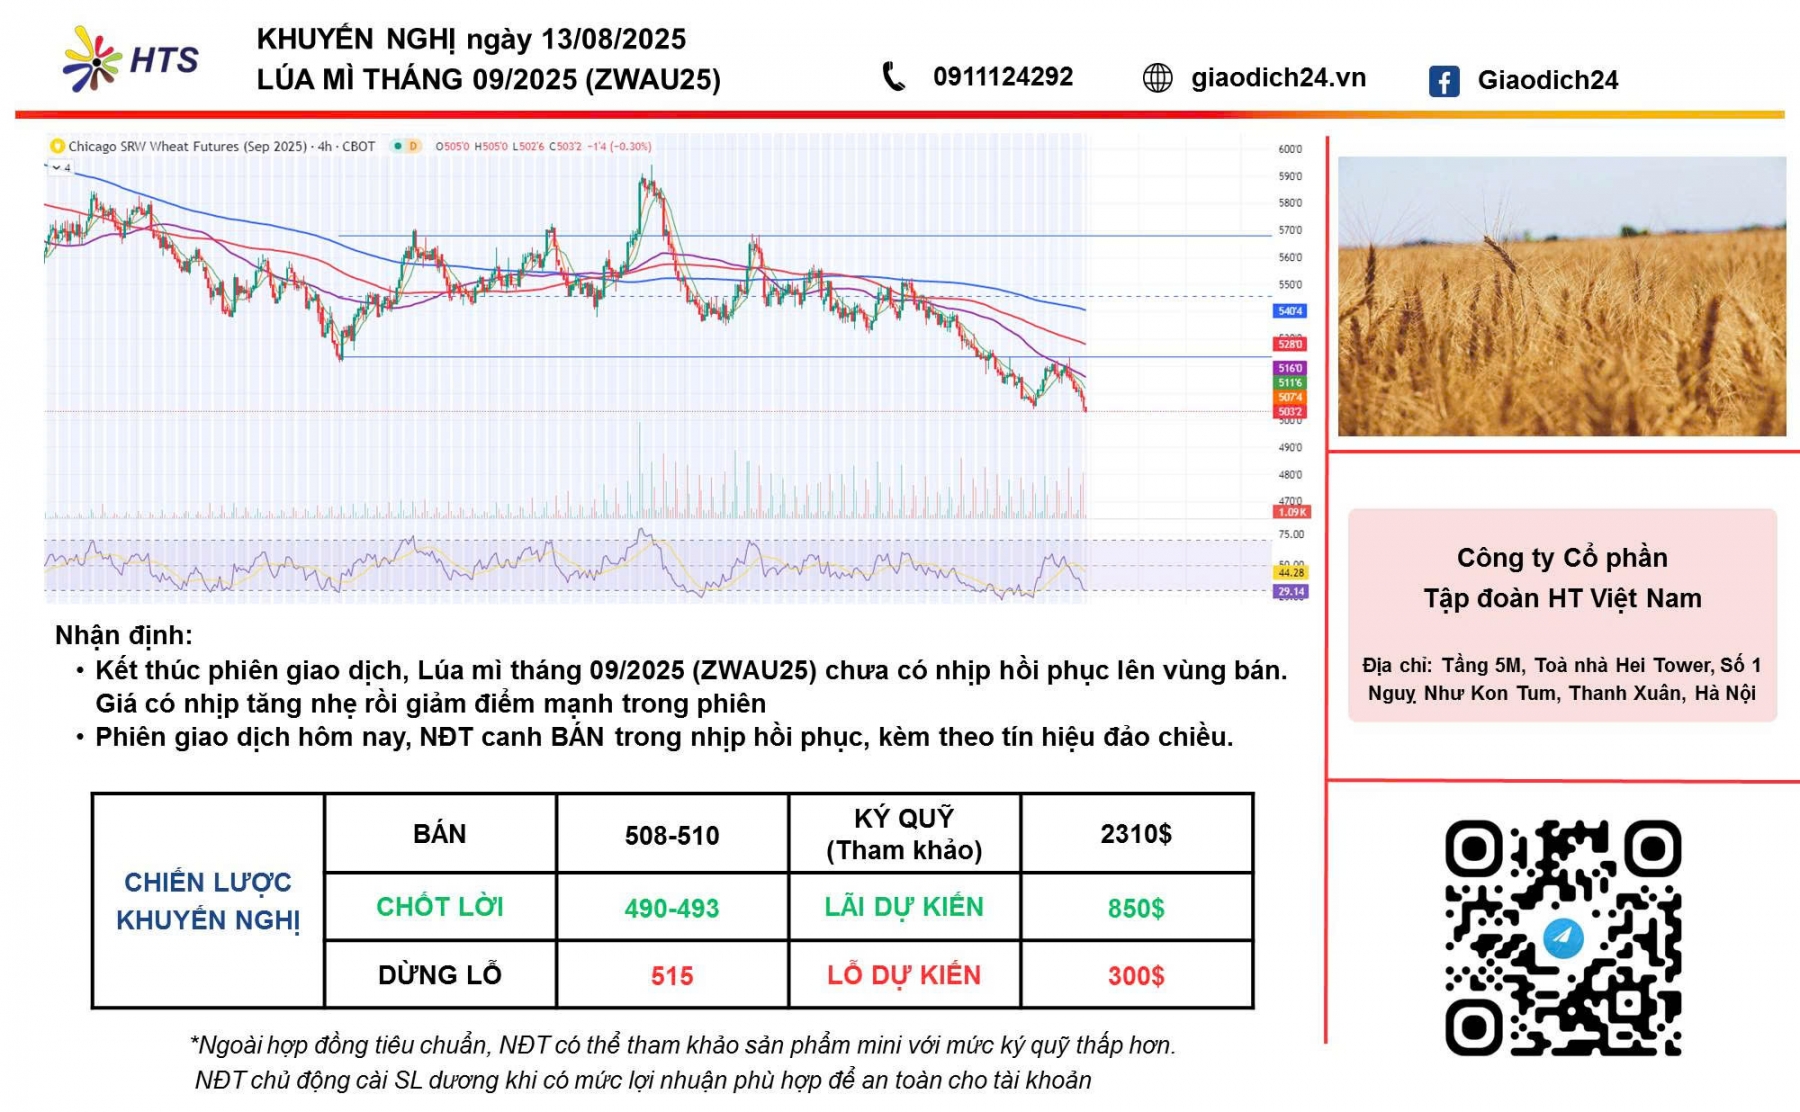Click the red 528'0 price label
Screen dimensions: 1800x1112
(1290, 344)
